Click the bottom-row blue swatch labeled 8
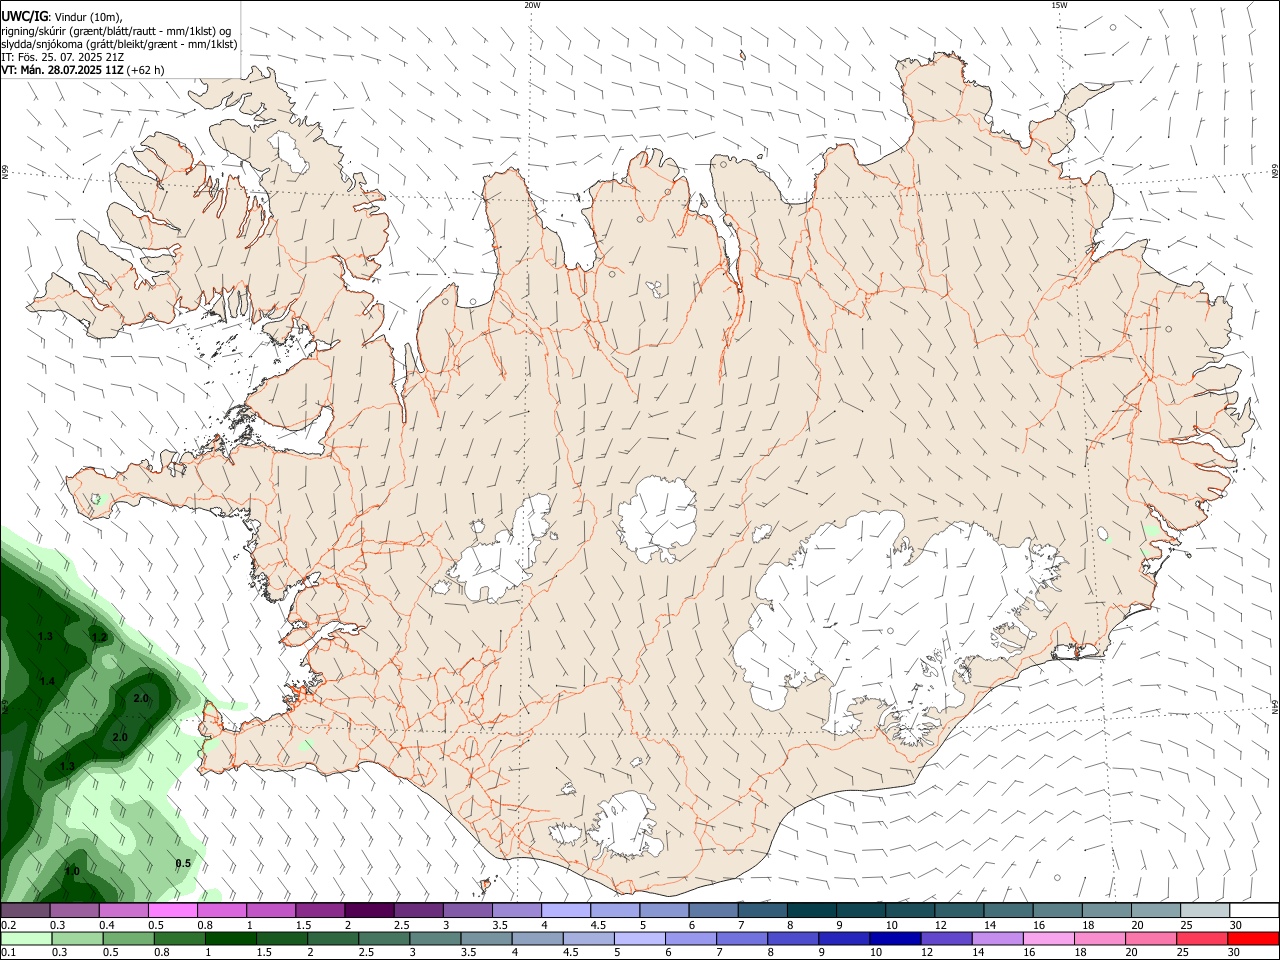The width and height of the screenshot is (1280, 960). [x=792, y=939]
